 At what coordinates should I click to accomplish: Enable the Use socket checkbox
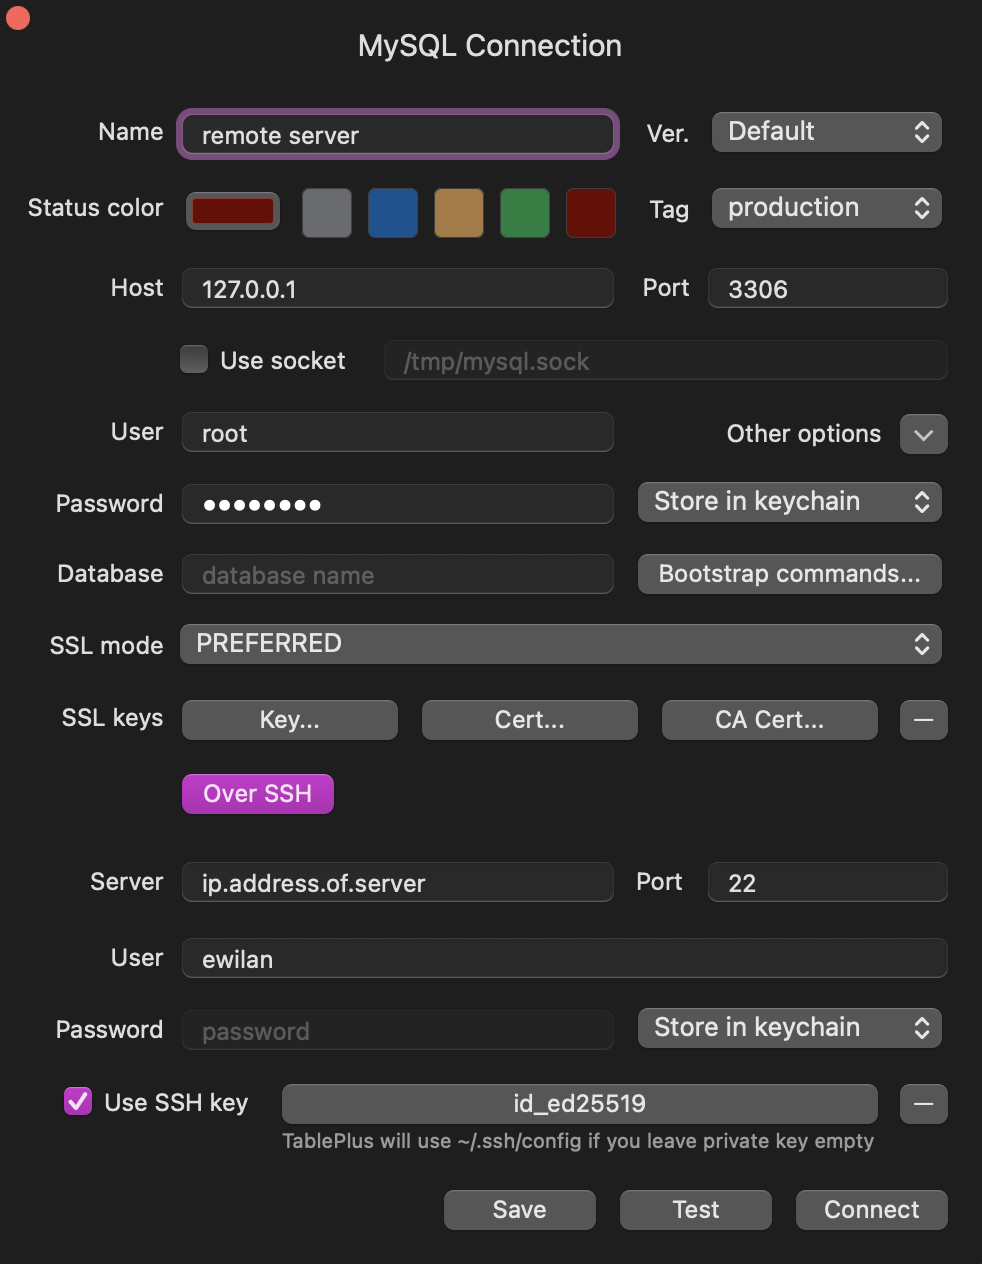(x=194, y=360)
